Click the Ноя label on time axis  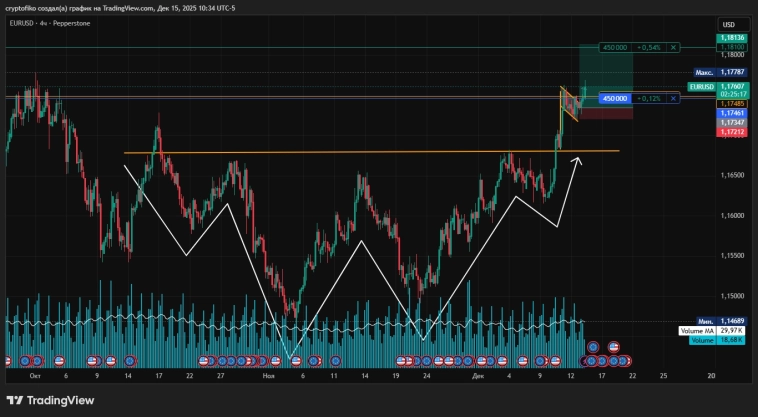(268, 375)
